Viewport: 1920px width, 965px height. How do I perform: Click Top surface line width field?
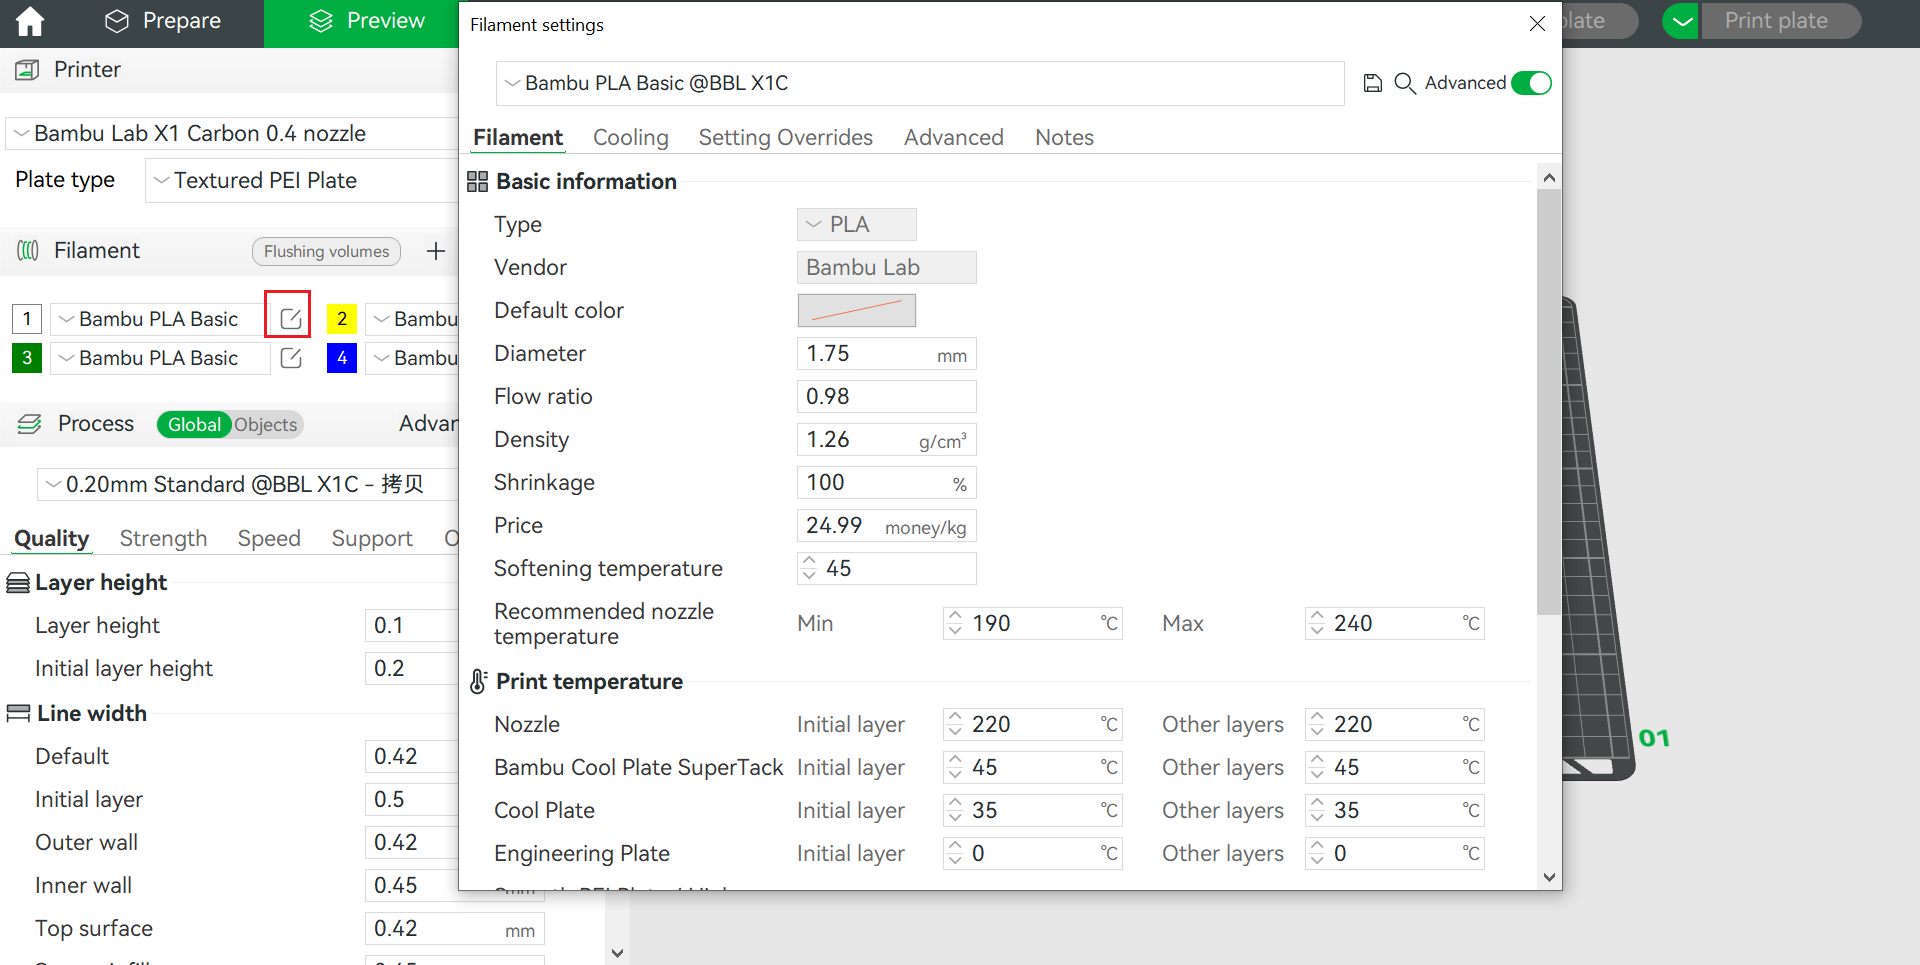pos(454,929)
